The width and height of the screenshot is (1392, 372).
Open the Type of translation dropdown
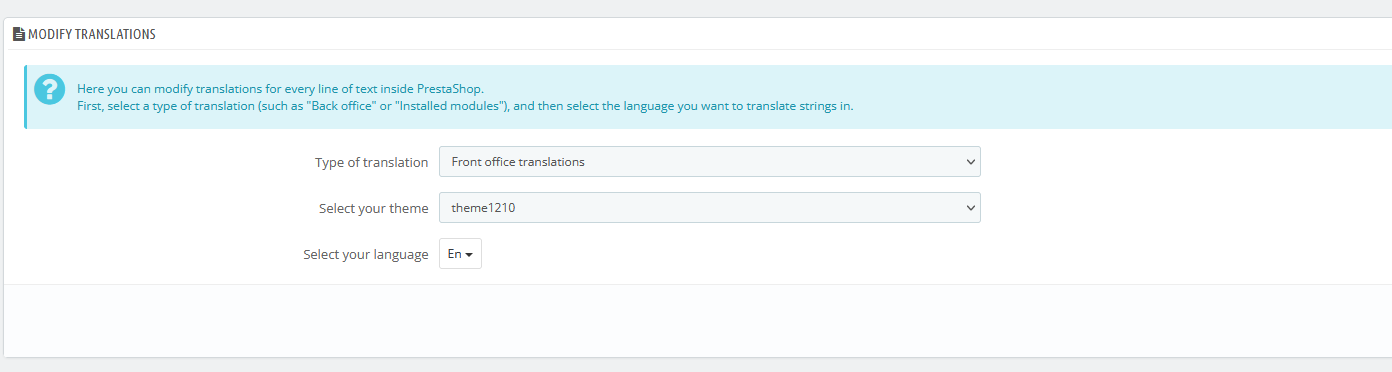pos(710,161)
